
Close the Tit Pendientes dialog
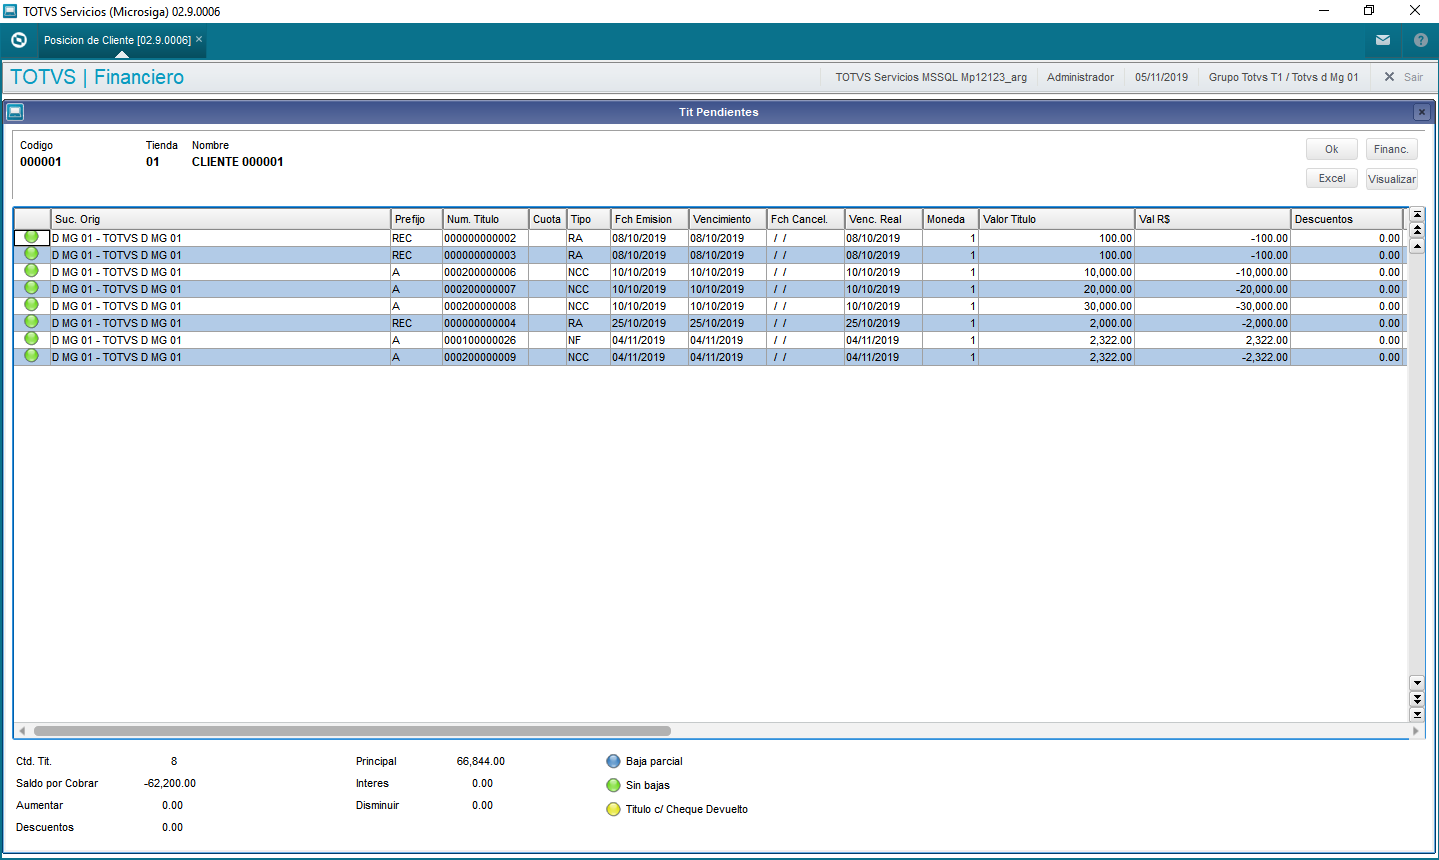[x=1421, y=112]
